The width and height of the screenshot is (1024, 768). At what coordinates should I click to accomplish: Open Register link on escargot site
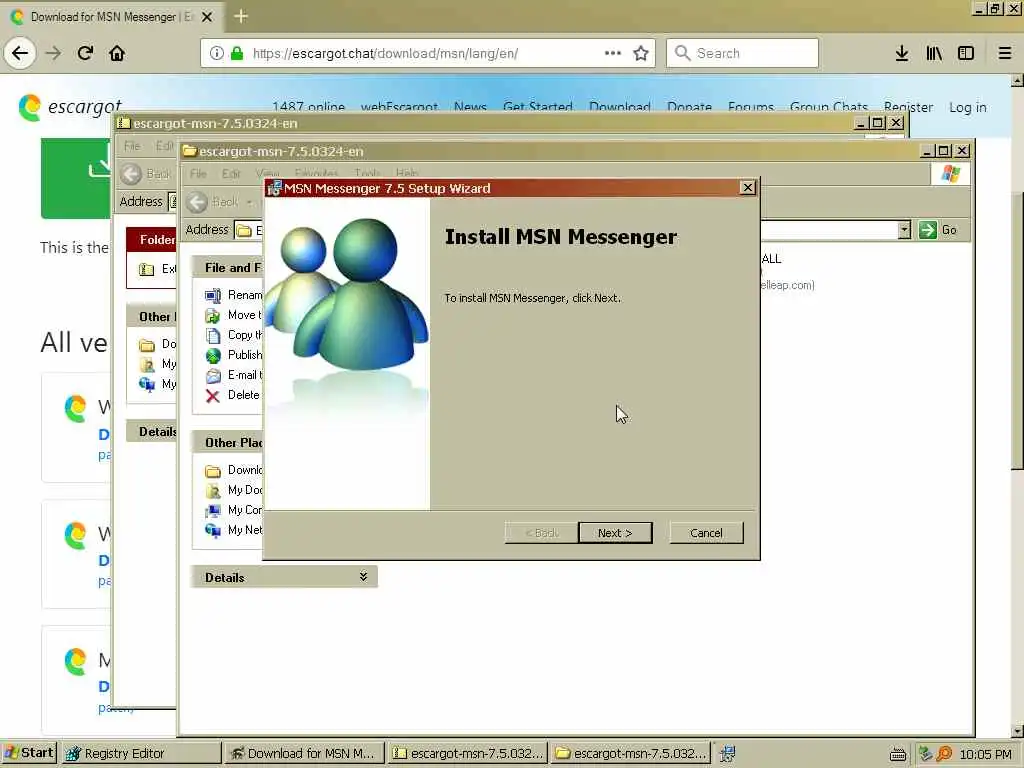pyautogui.click(x=908, y=107)
